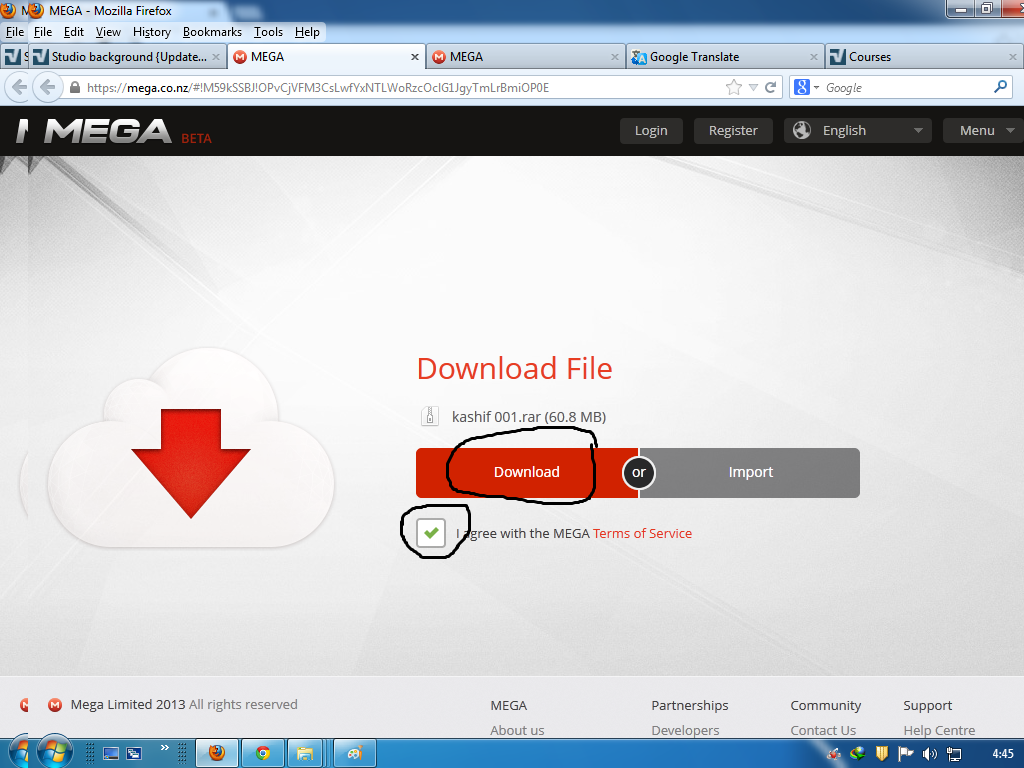
Task: Switch to the Courses tab
Action: tap(924, 57)
